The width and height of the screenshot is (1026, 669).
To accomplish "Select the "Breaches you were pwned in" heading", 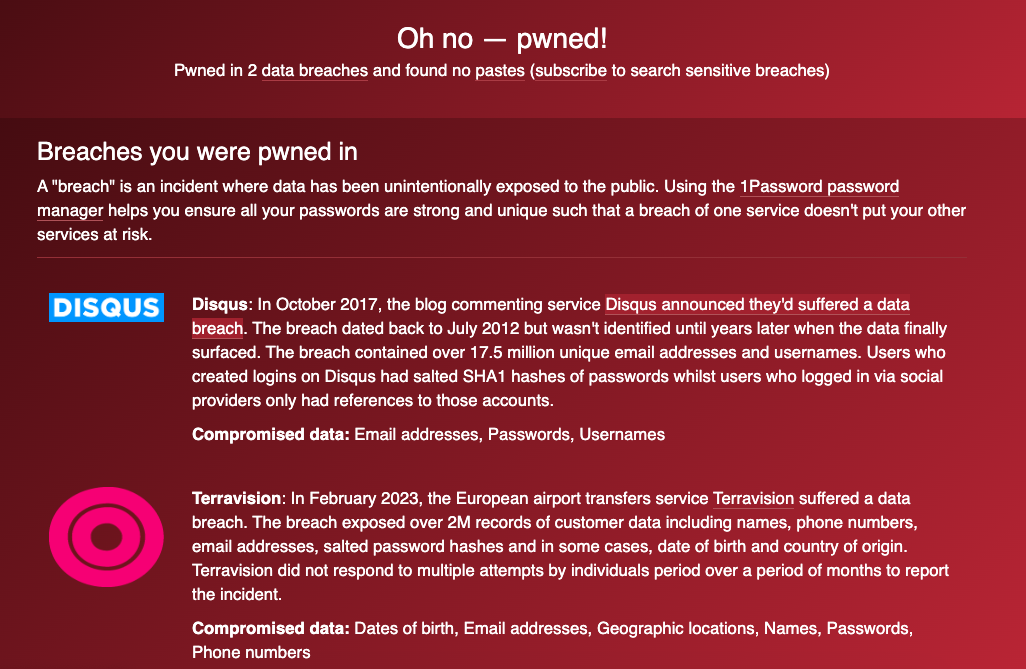I will tap(197, 152).
